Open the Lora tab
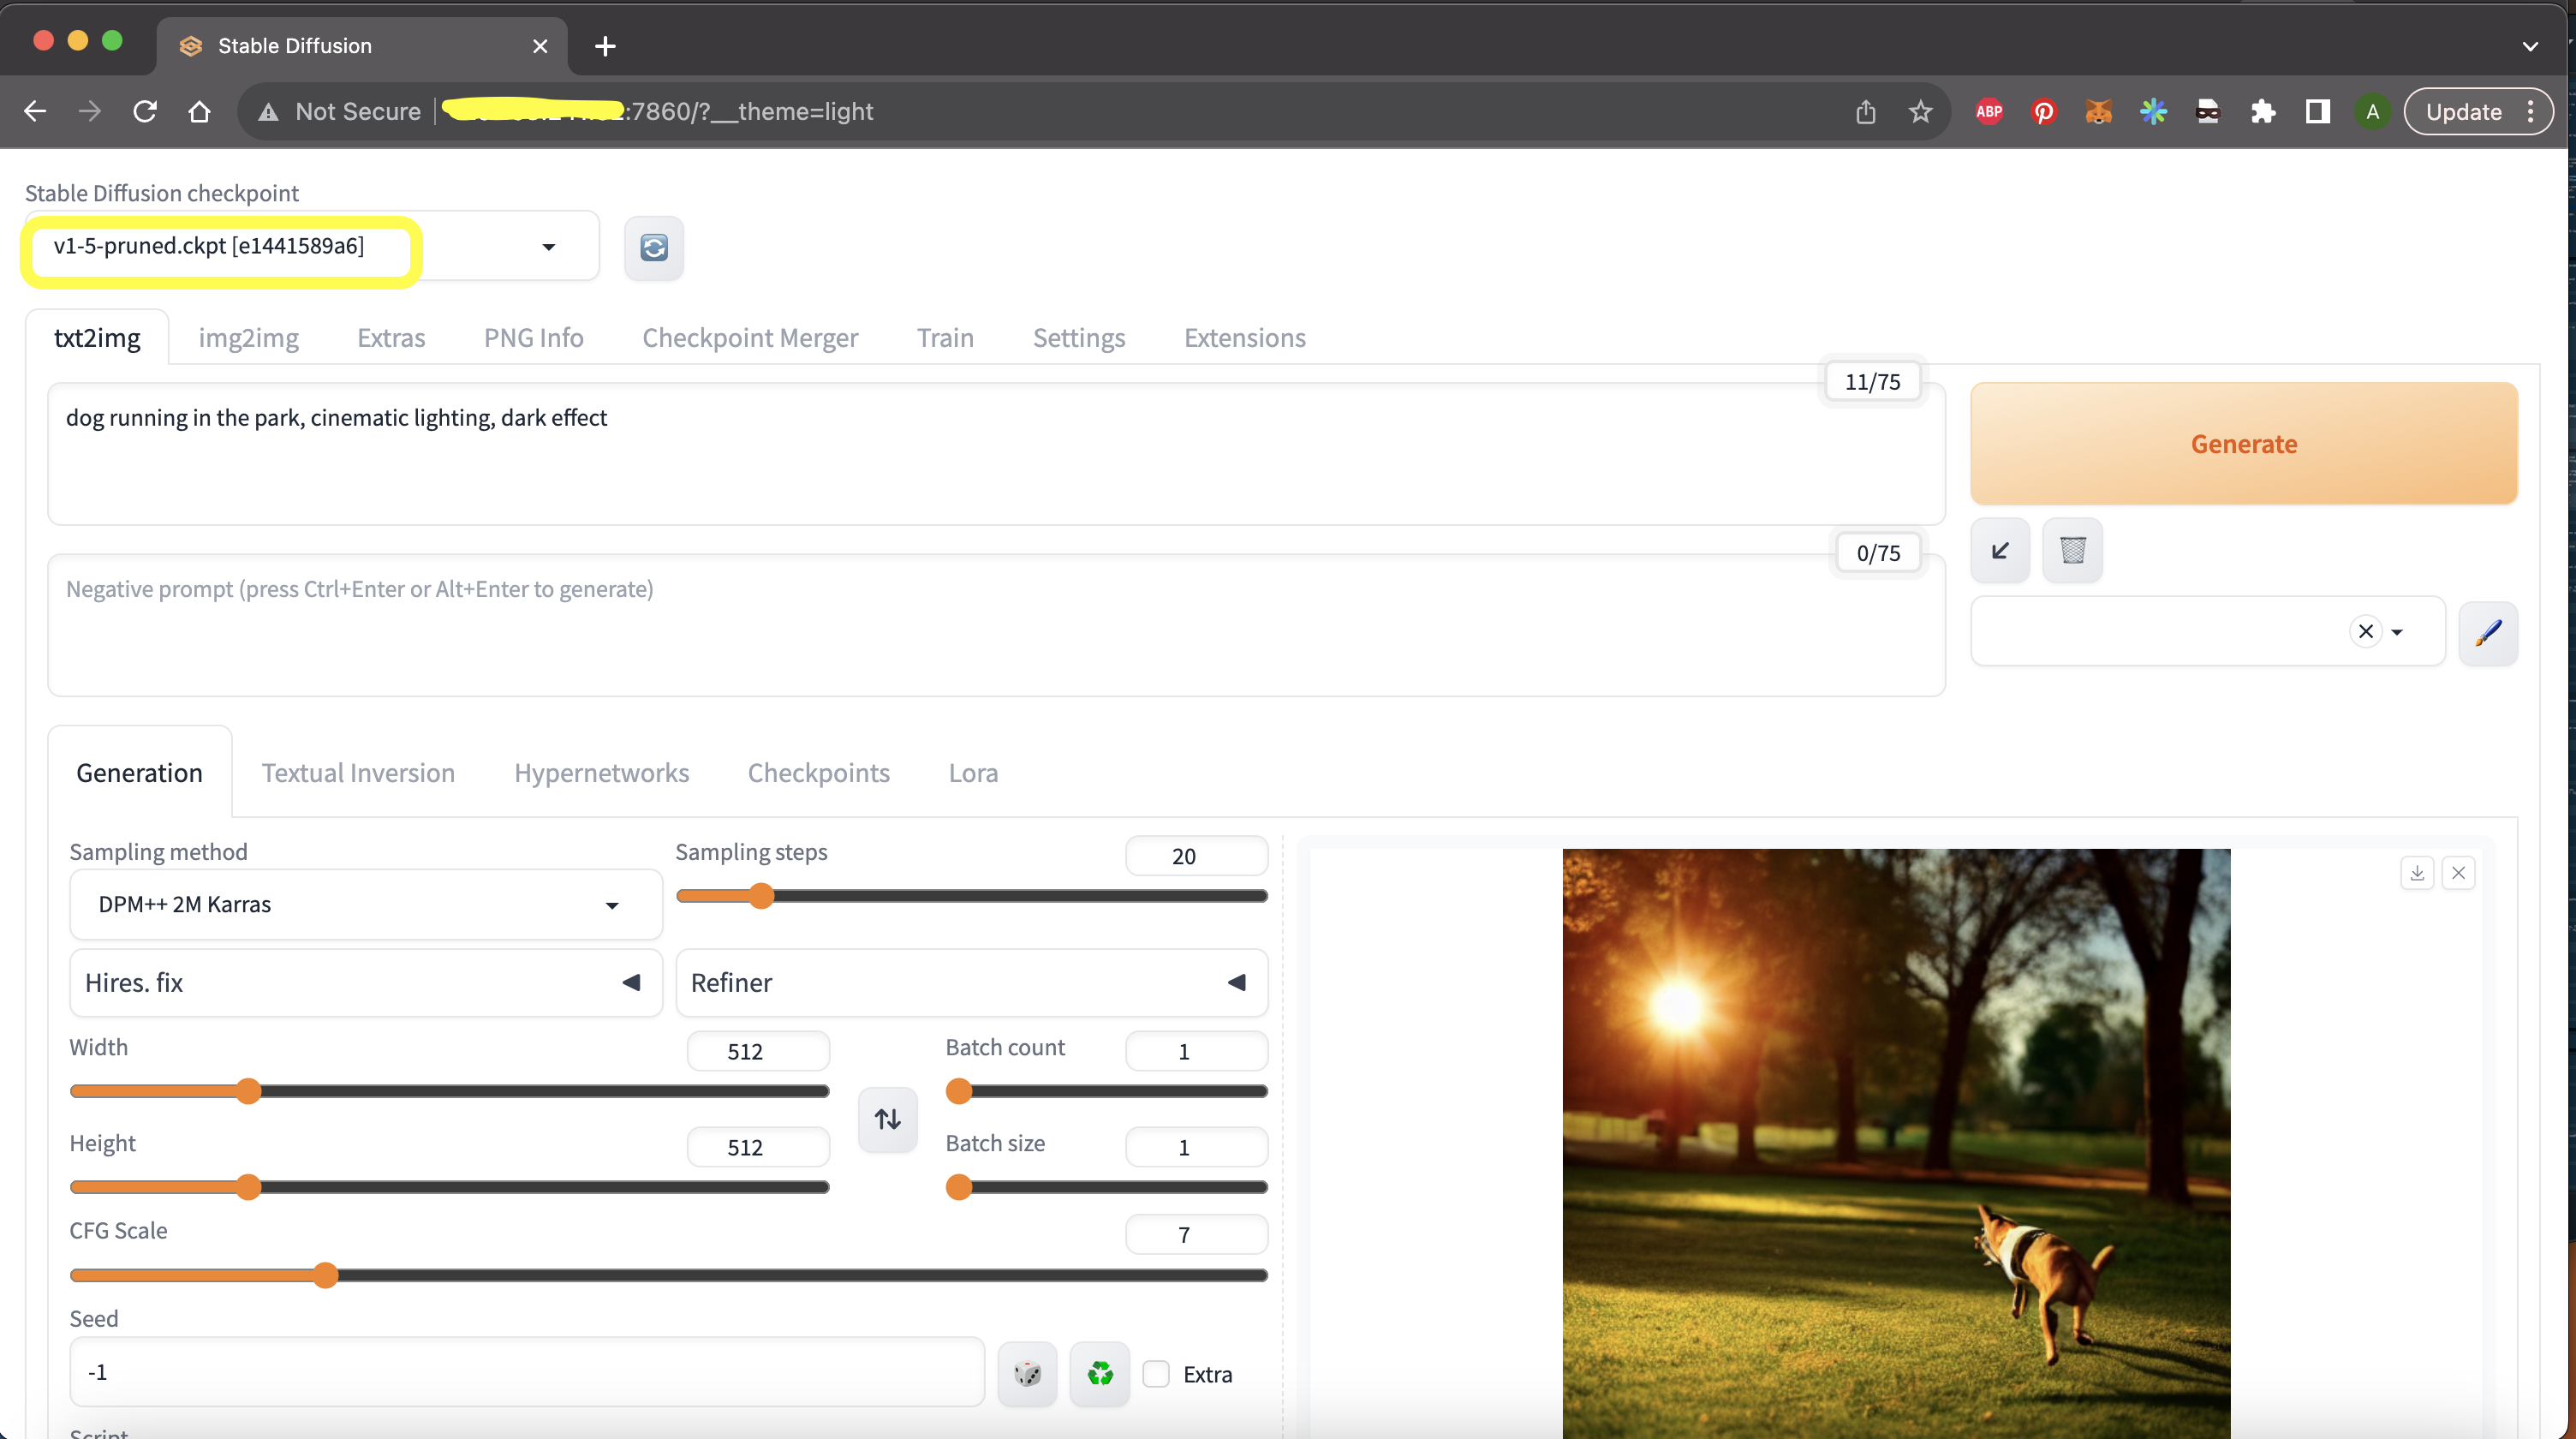Viewport: 2576px width, 1439px height. tap(972, 773)
